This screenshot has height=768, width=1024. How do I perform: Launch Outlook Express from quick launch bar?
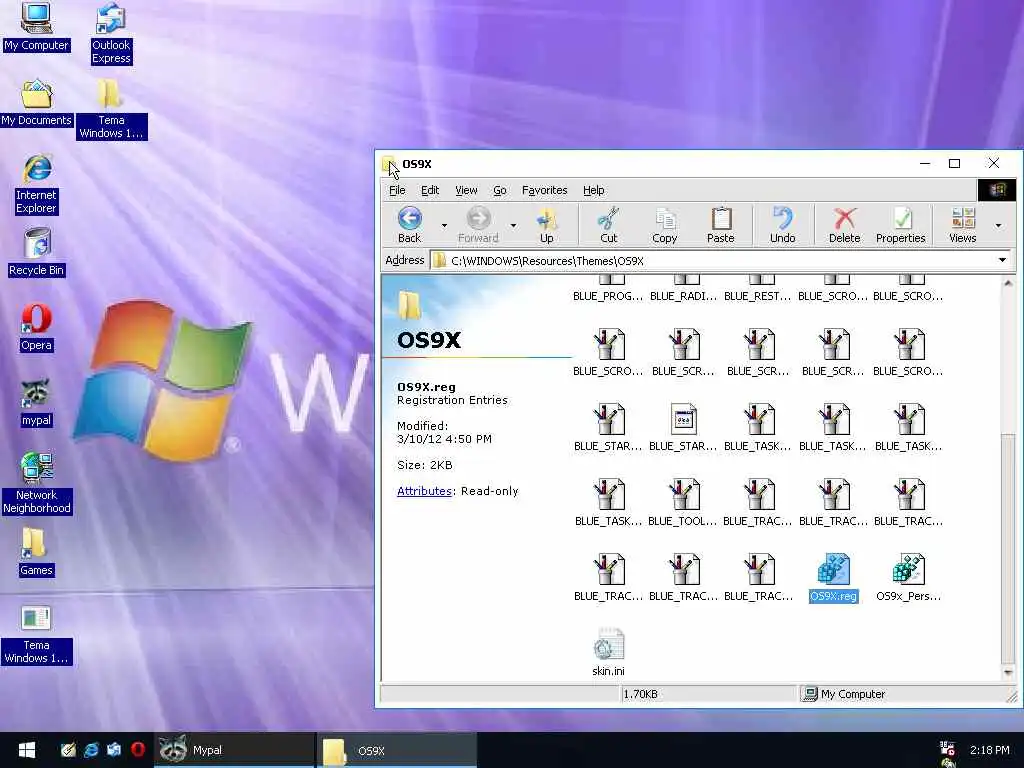(114, 749)
